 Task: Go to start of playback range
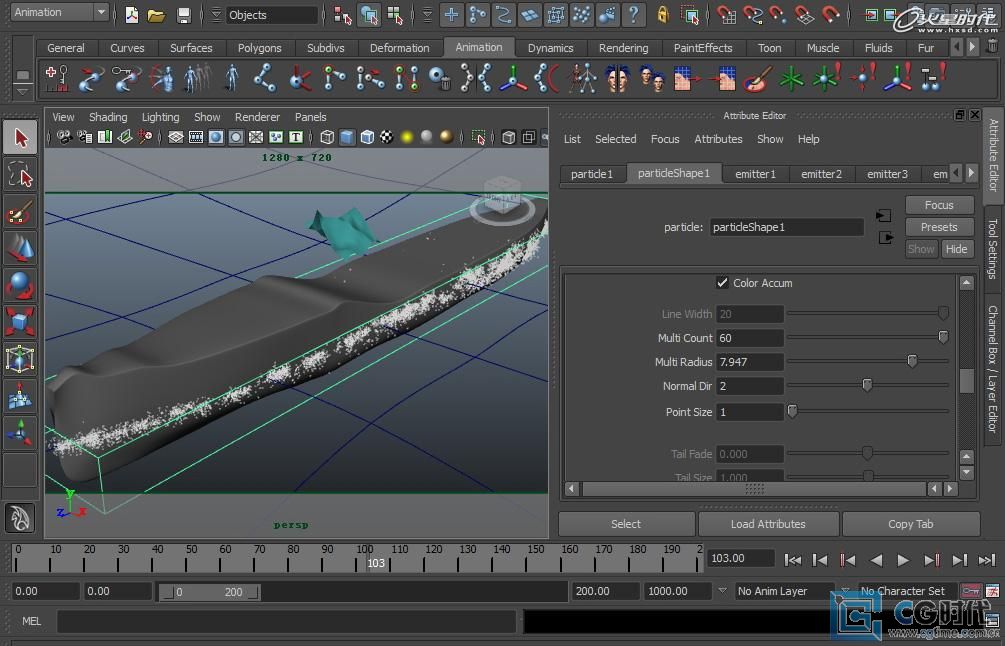793,560
